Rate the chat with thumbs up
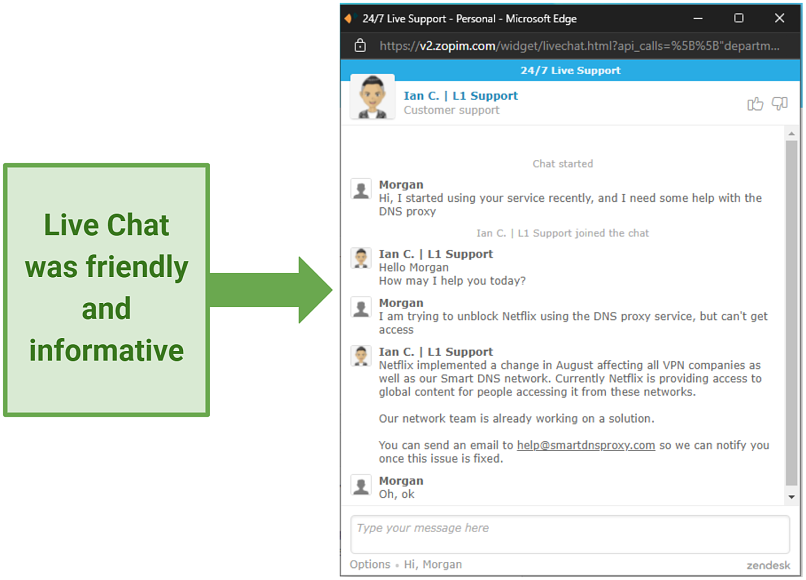Viewport: 806px width, 580px height. click(x=755, y=104)
